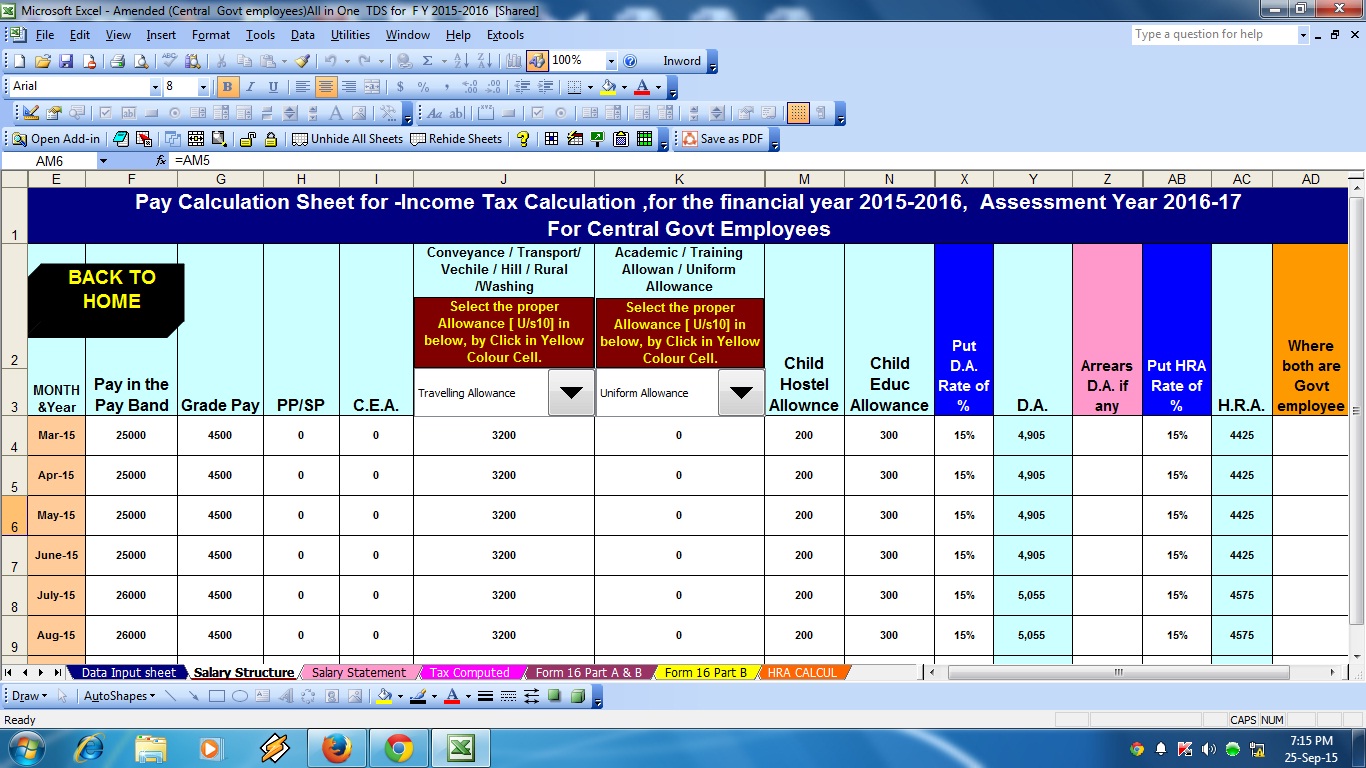1366x768 pixels.
Task: Apply Currency Style dollar icon
Action: (x=400, y=87)
